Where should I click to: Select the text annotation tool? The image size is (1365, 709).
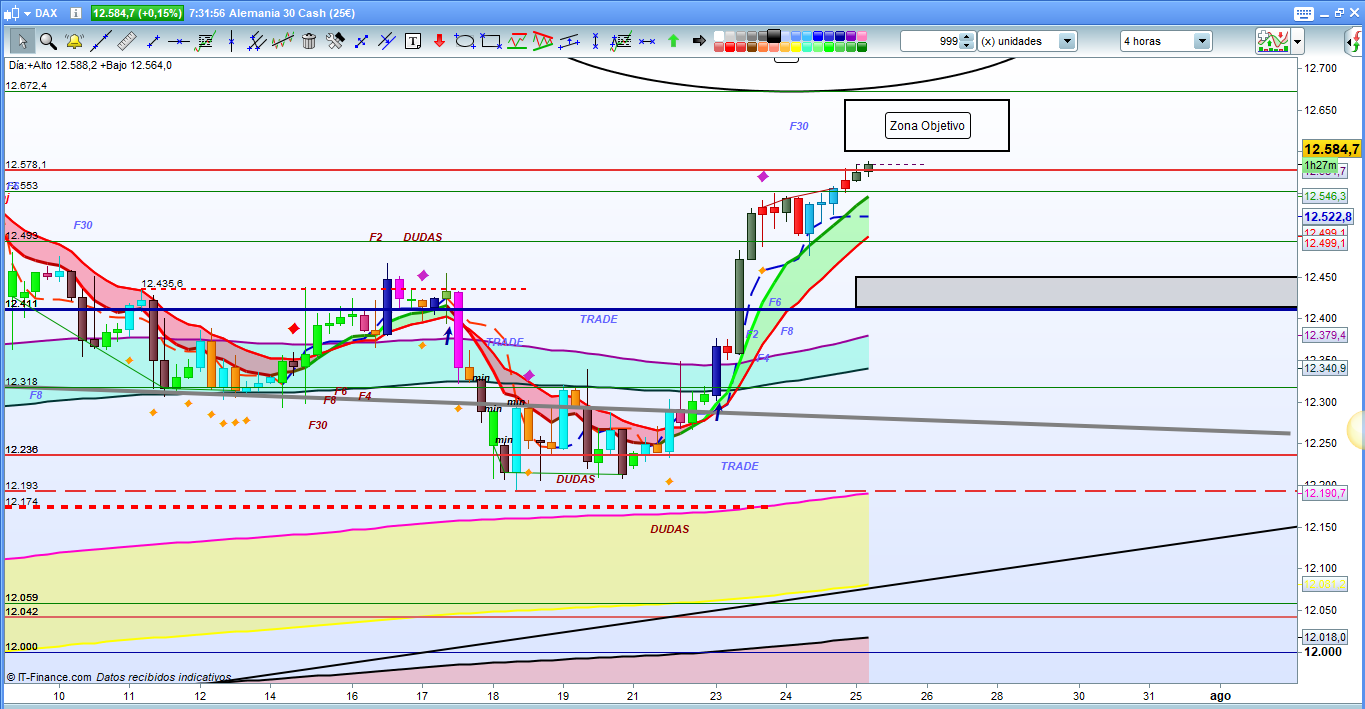point(413,41)
